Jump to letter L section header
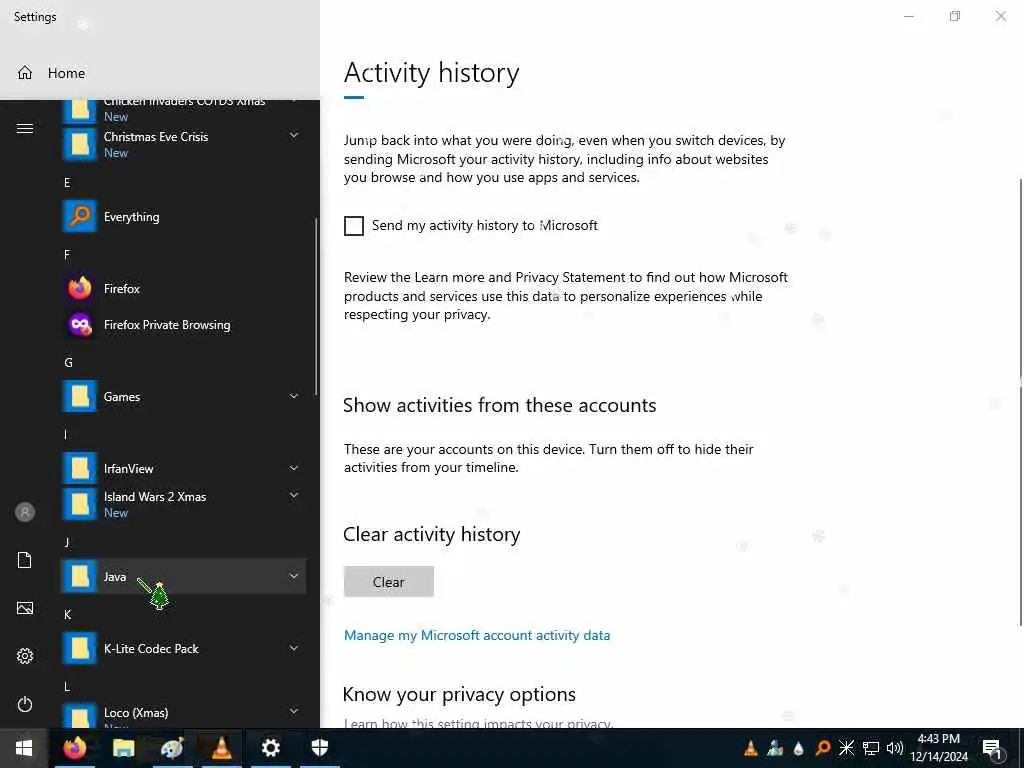The width and height of the screenshot is (1024, 768). (x=67, y=686)
